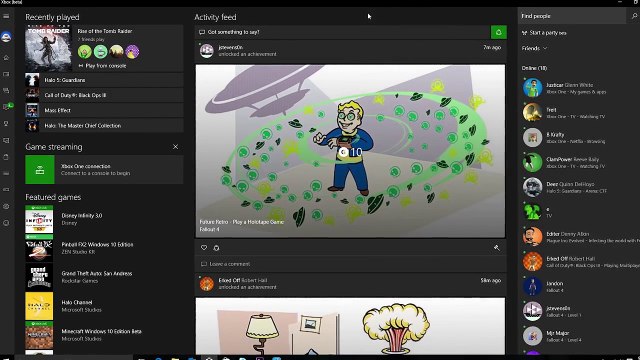Click the Leave a comment field

pyautogui.click(x=350, y=264)
